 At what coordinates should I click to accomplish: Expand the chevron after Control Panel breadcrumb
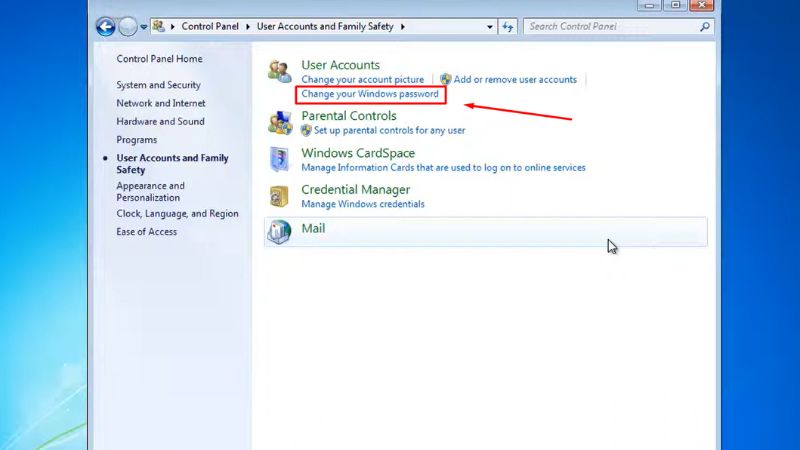click(248, 27)
